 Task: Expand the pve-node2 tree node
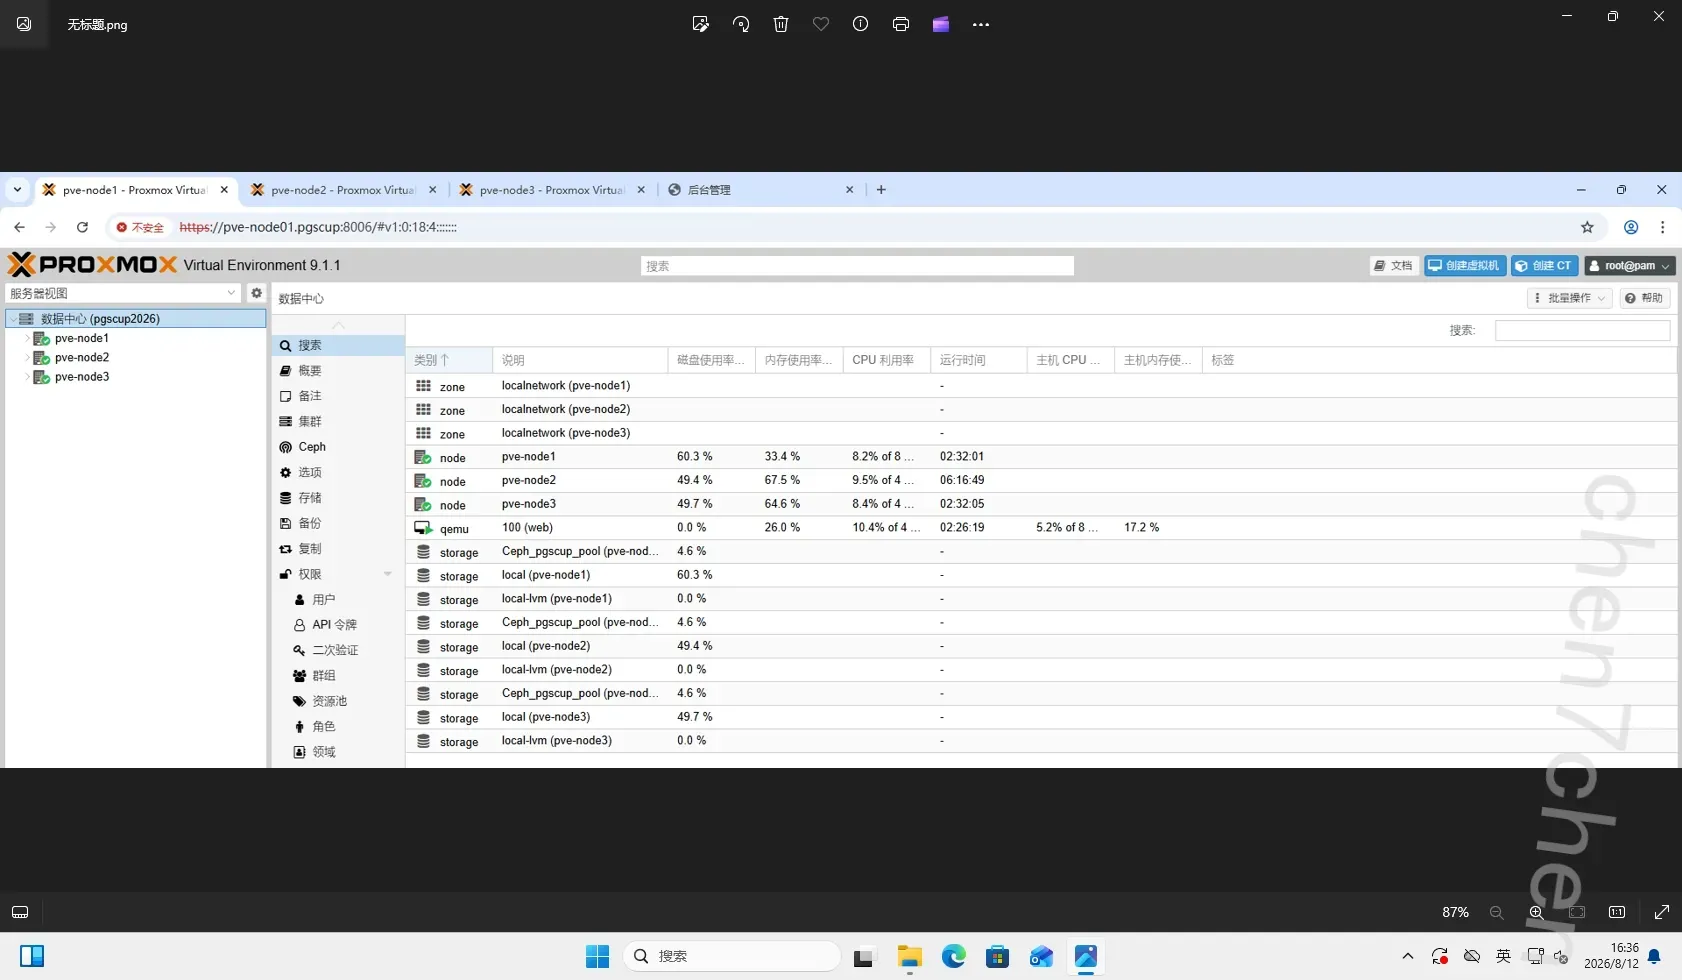[27, 358]
